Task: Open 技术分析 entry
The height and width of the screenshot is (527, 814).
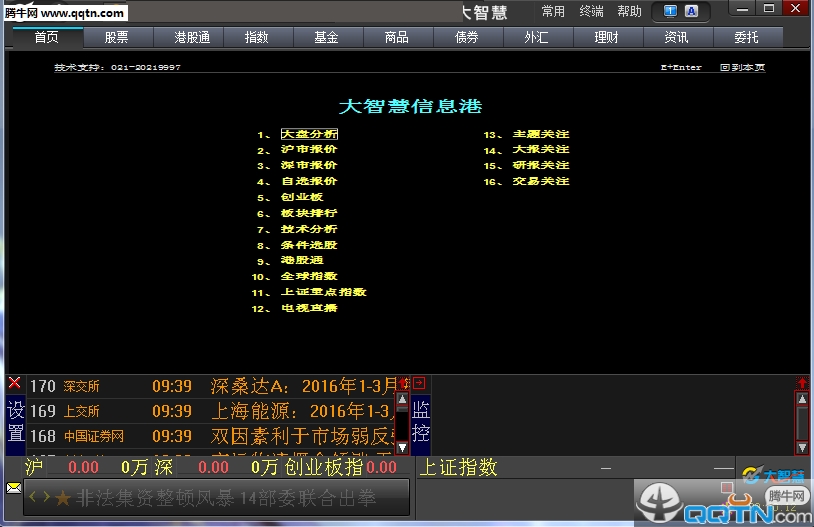Action: pos(309,229)
